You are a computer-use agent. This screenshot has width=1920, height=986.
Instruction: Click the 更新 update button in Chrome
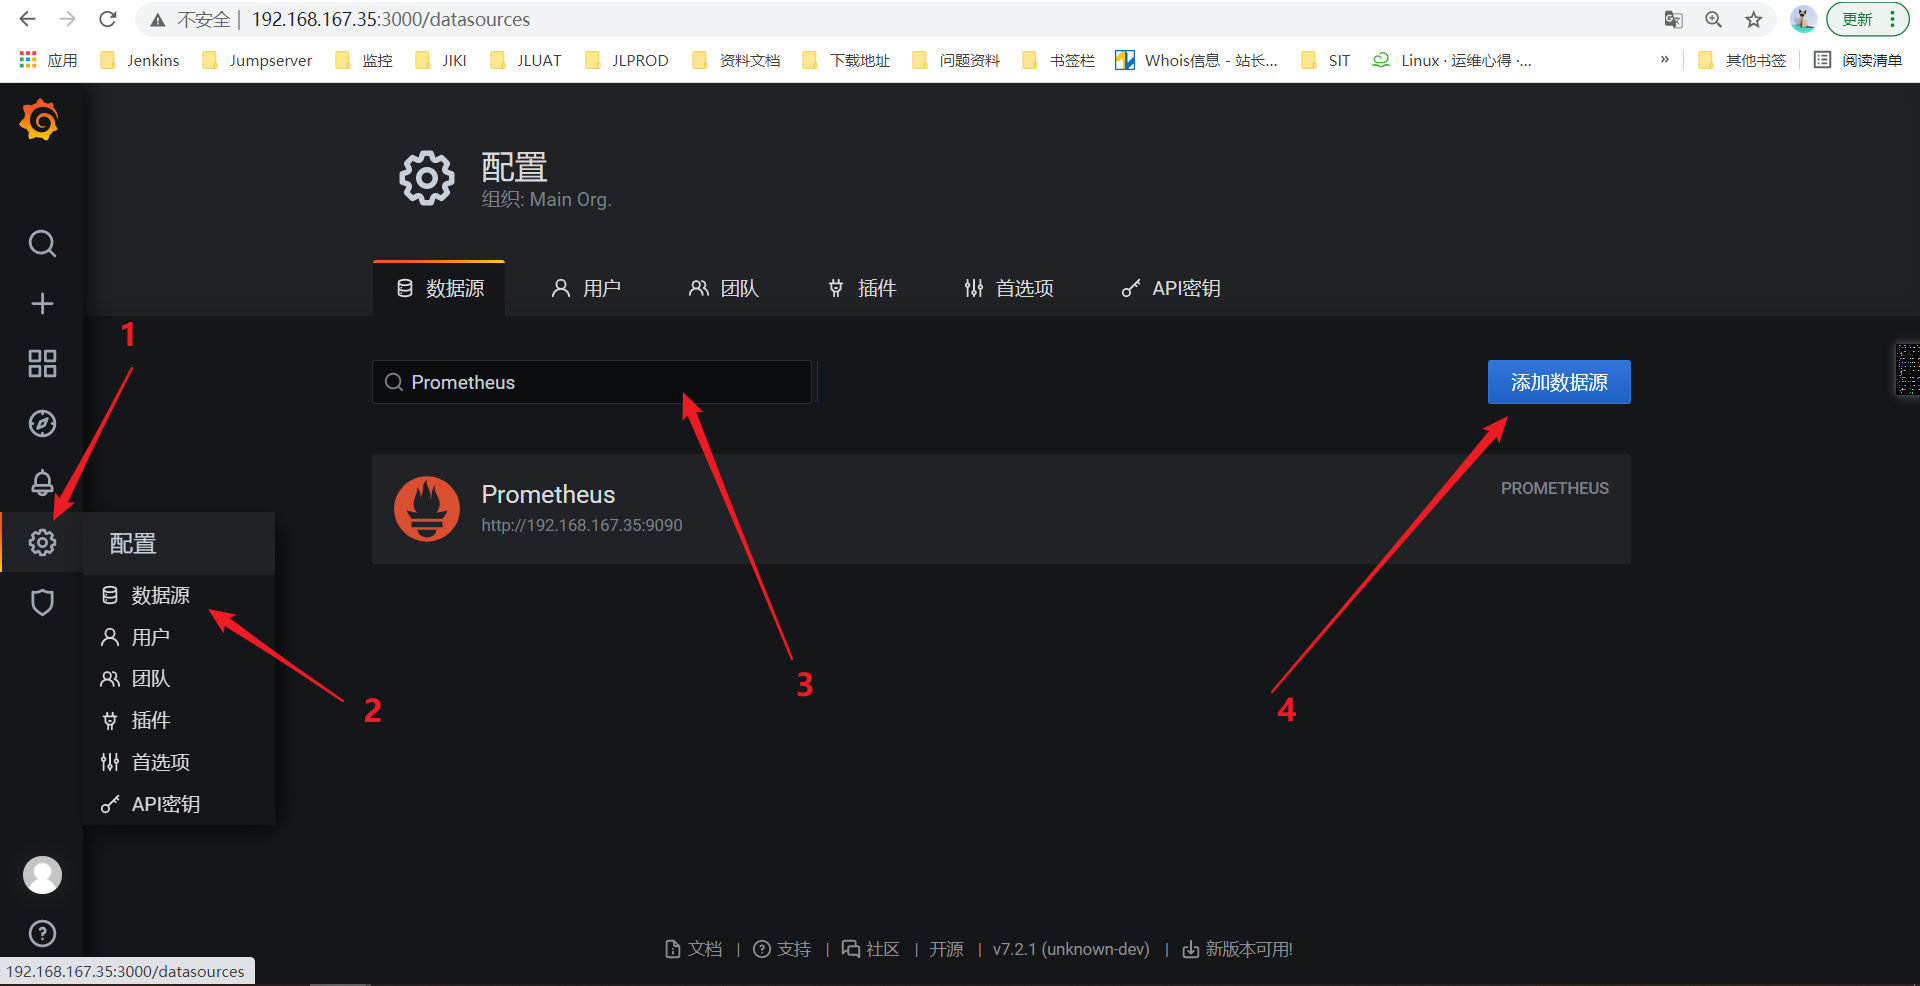1857,19
